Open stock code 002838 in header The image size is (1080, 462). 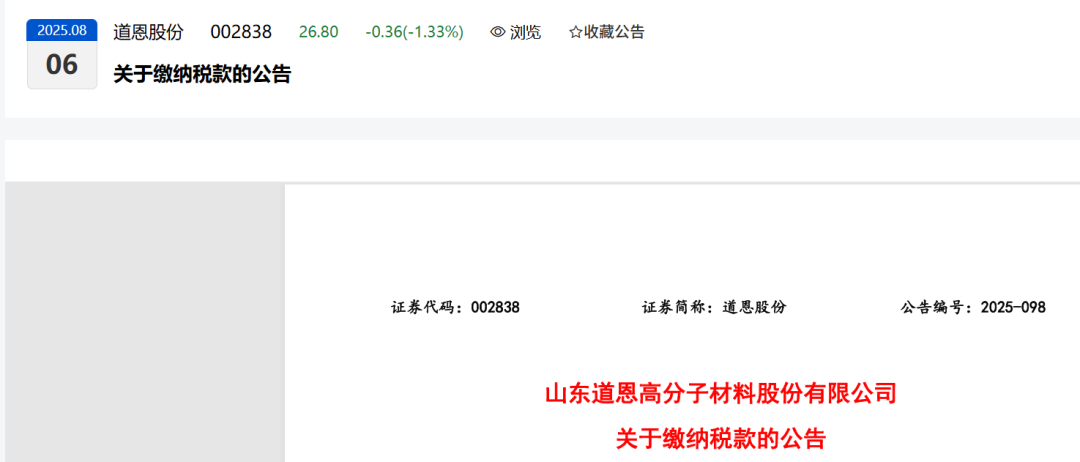pyautogui.click(x=241, y=32)
